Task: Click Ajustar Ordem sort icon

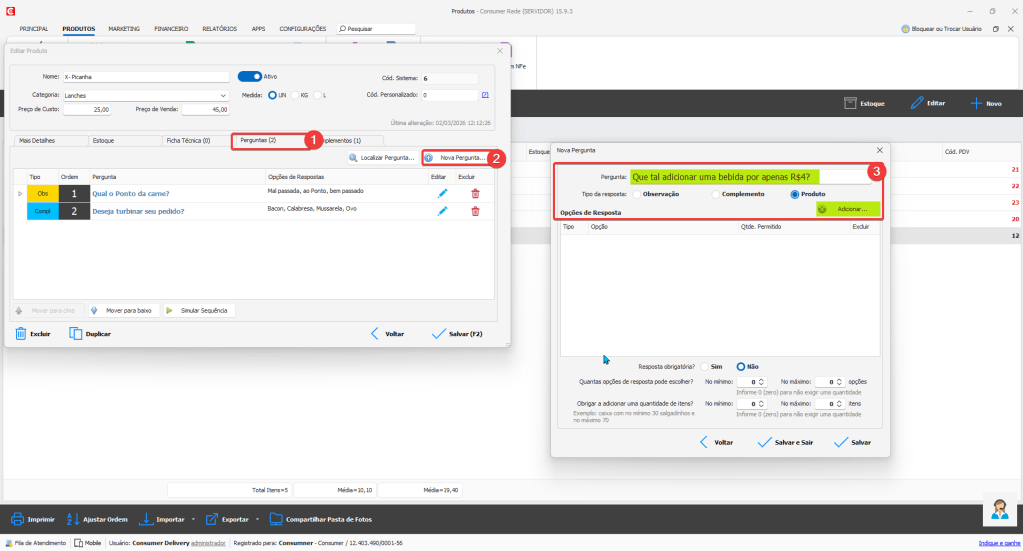Action: pyautogui.click(x=72, y=519)
